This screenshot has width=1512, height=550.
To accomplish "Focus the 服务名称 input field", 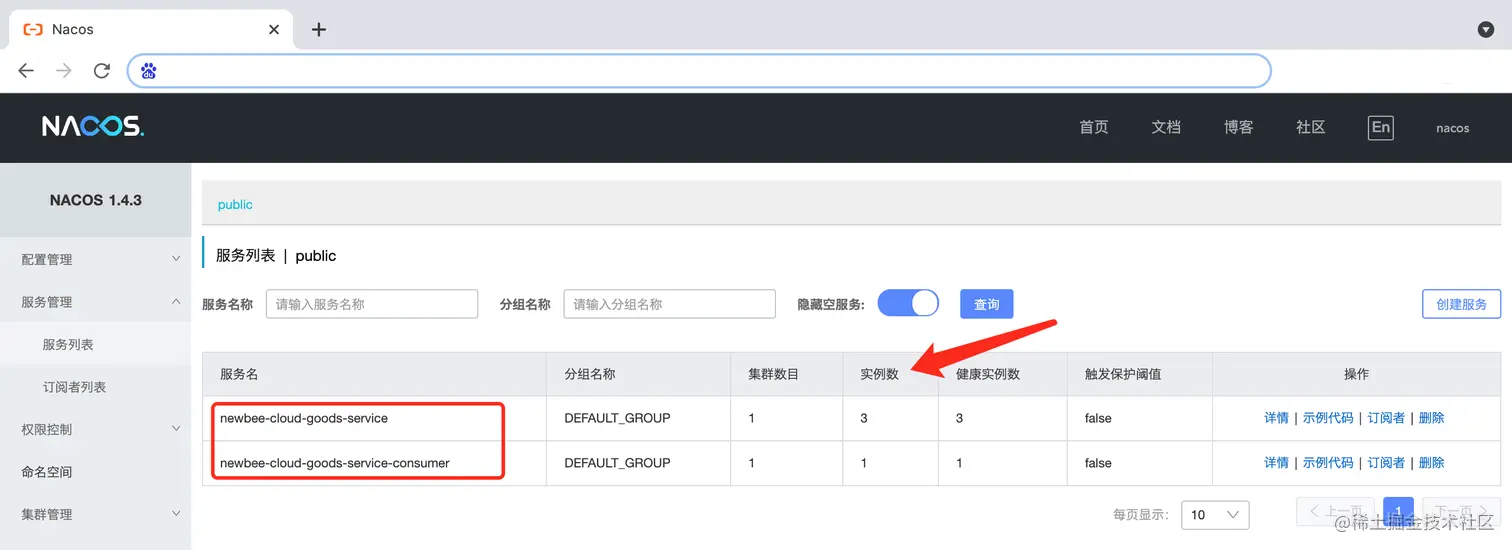I will [372, 304].
